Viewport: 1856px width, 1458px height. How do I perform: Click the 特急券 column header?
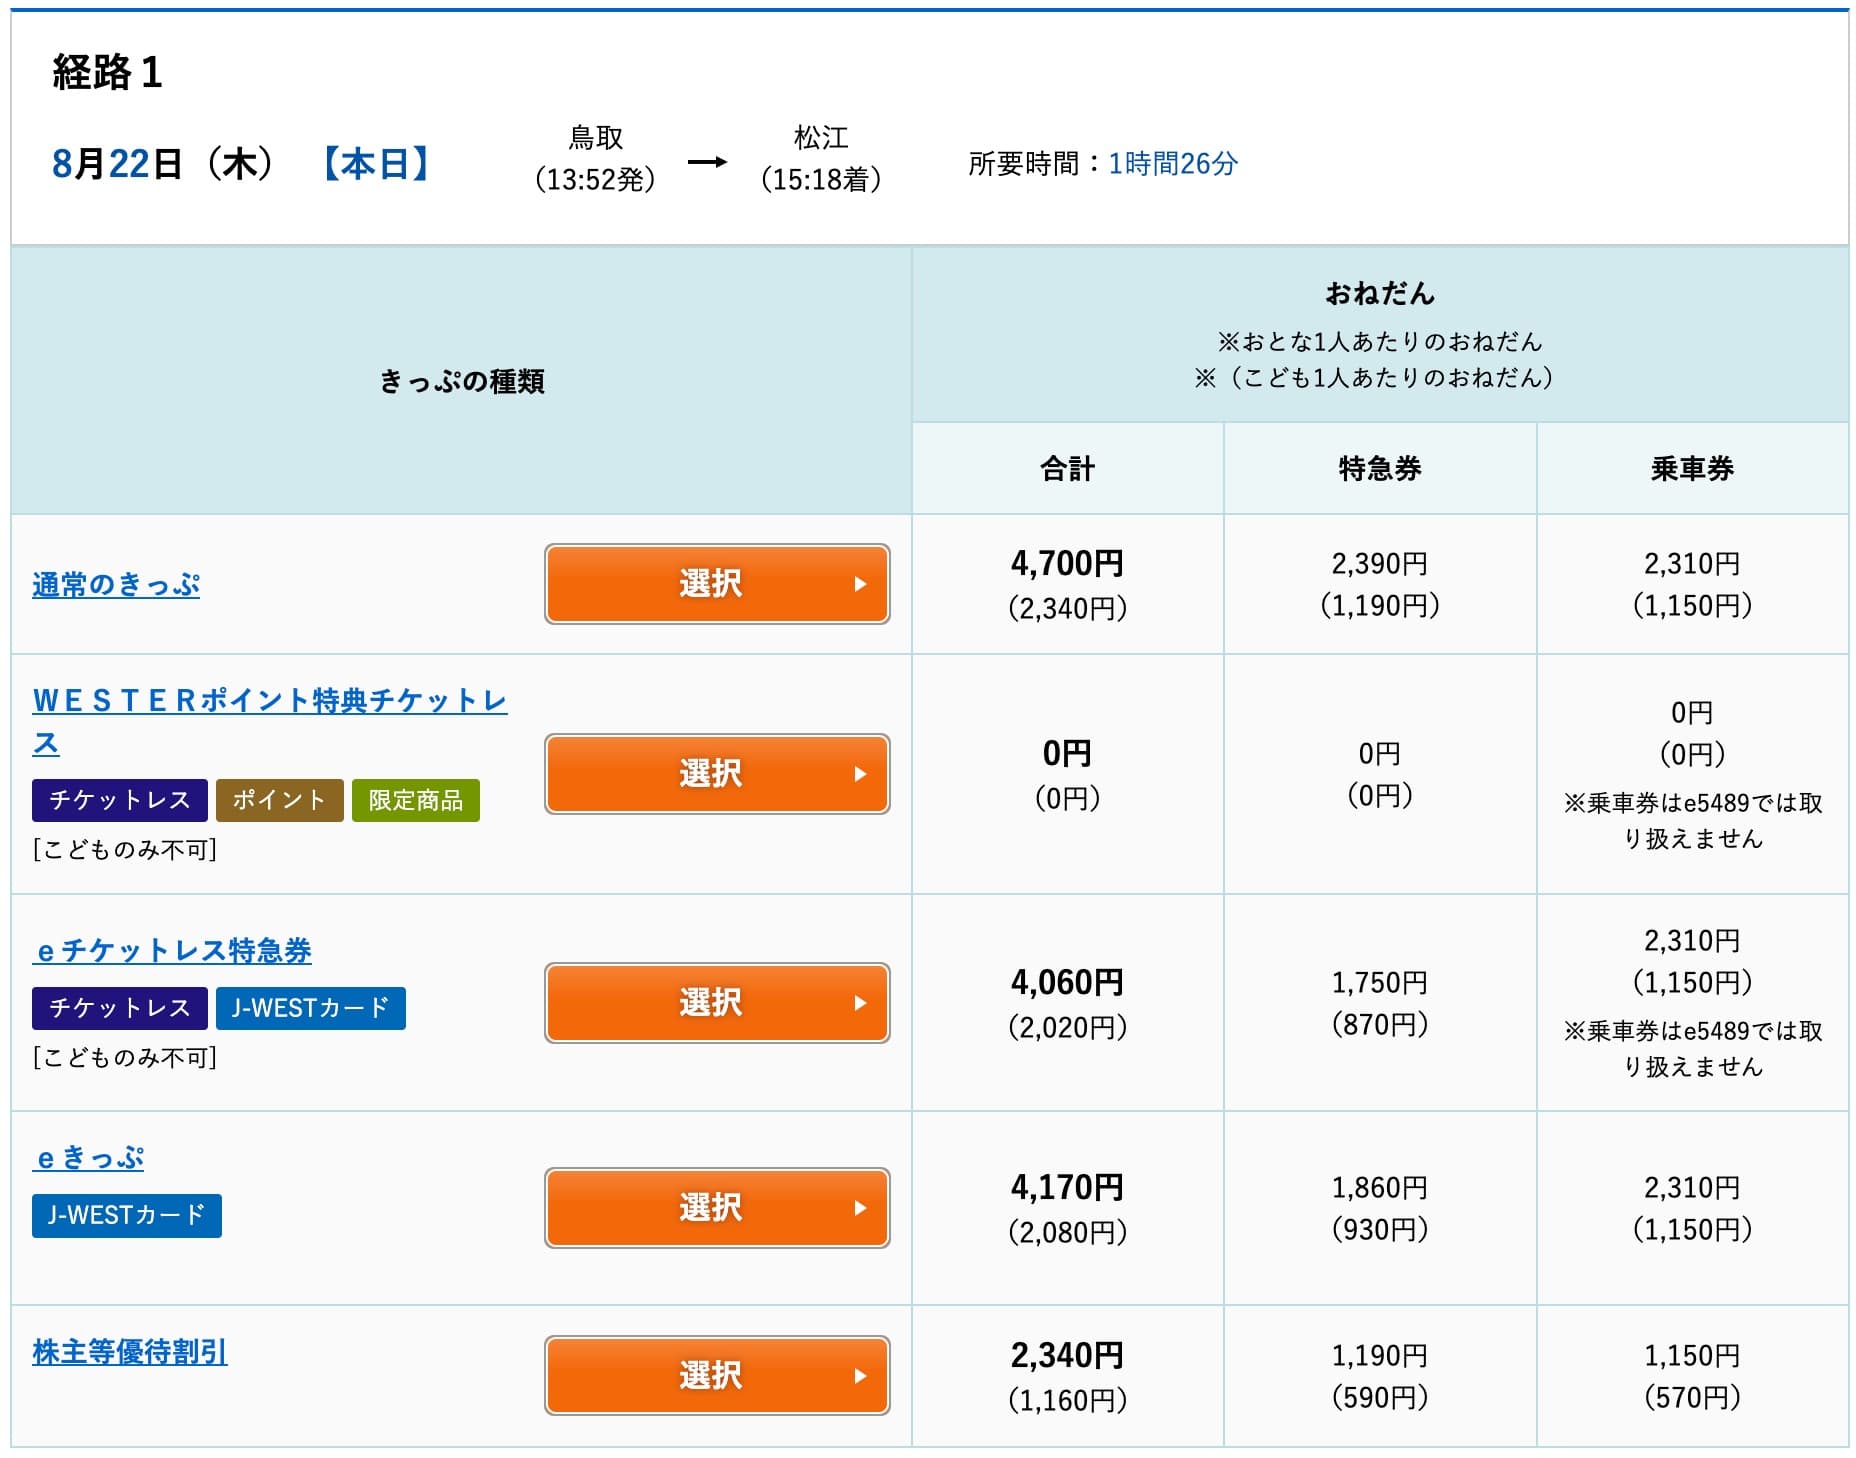[x=1380, y=469]
